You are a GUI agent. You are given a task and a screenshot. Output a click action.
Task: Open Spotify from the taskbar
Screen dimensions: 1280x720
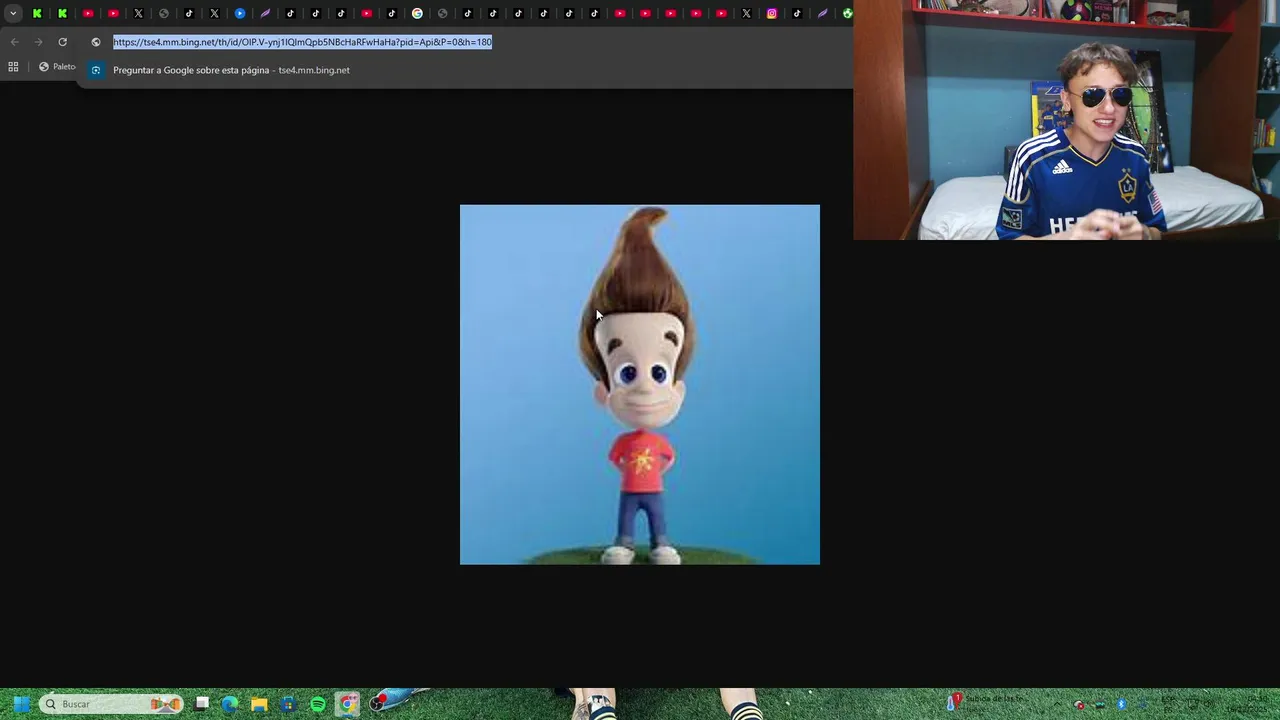tap(318, 704)
